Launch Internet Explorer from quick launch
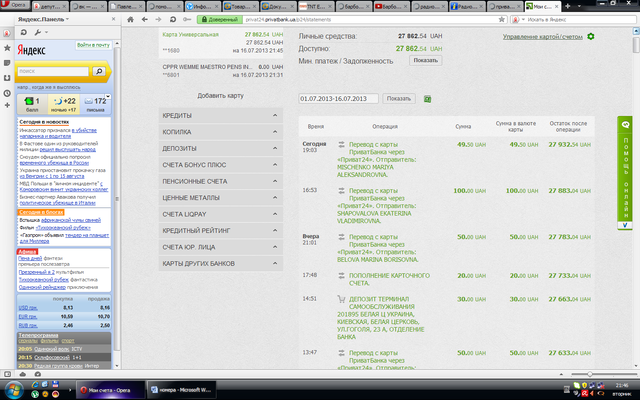This screenshot has width=640, height=400. pyautogui.click(x=36, y=384)
